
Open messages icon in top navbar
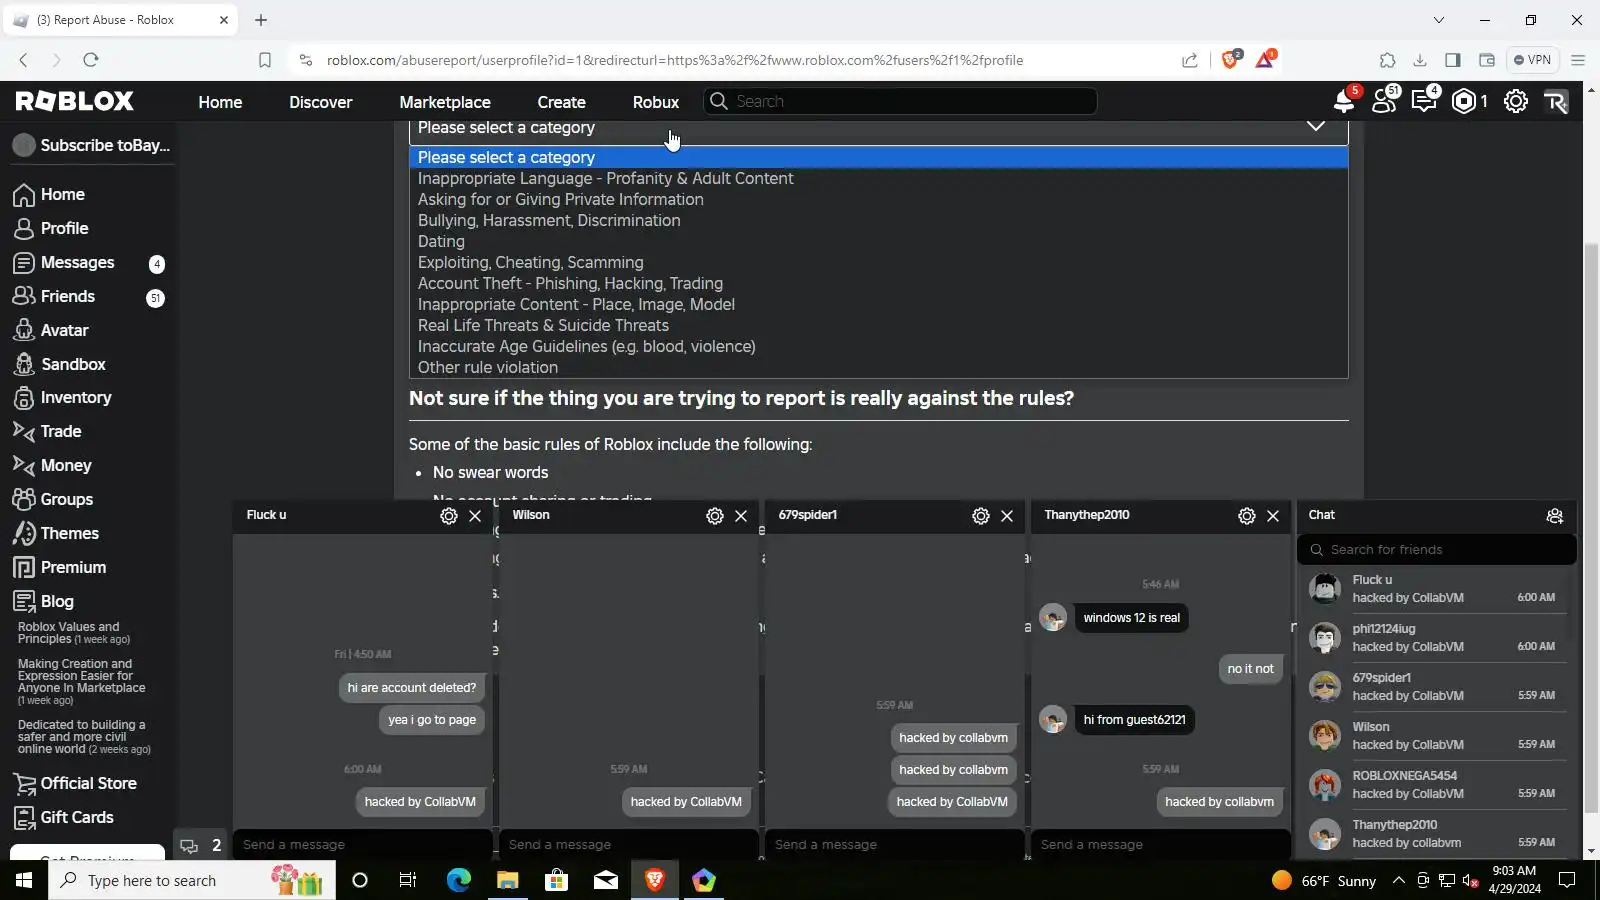[x=1424, y=101]
